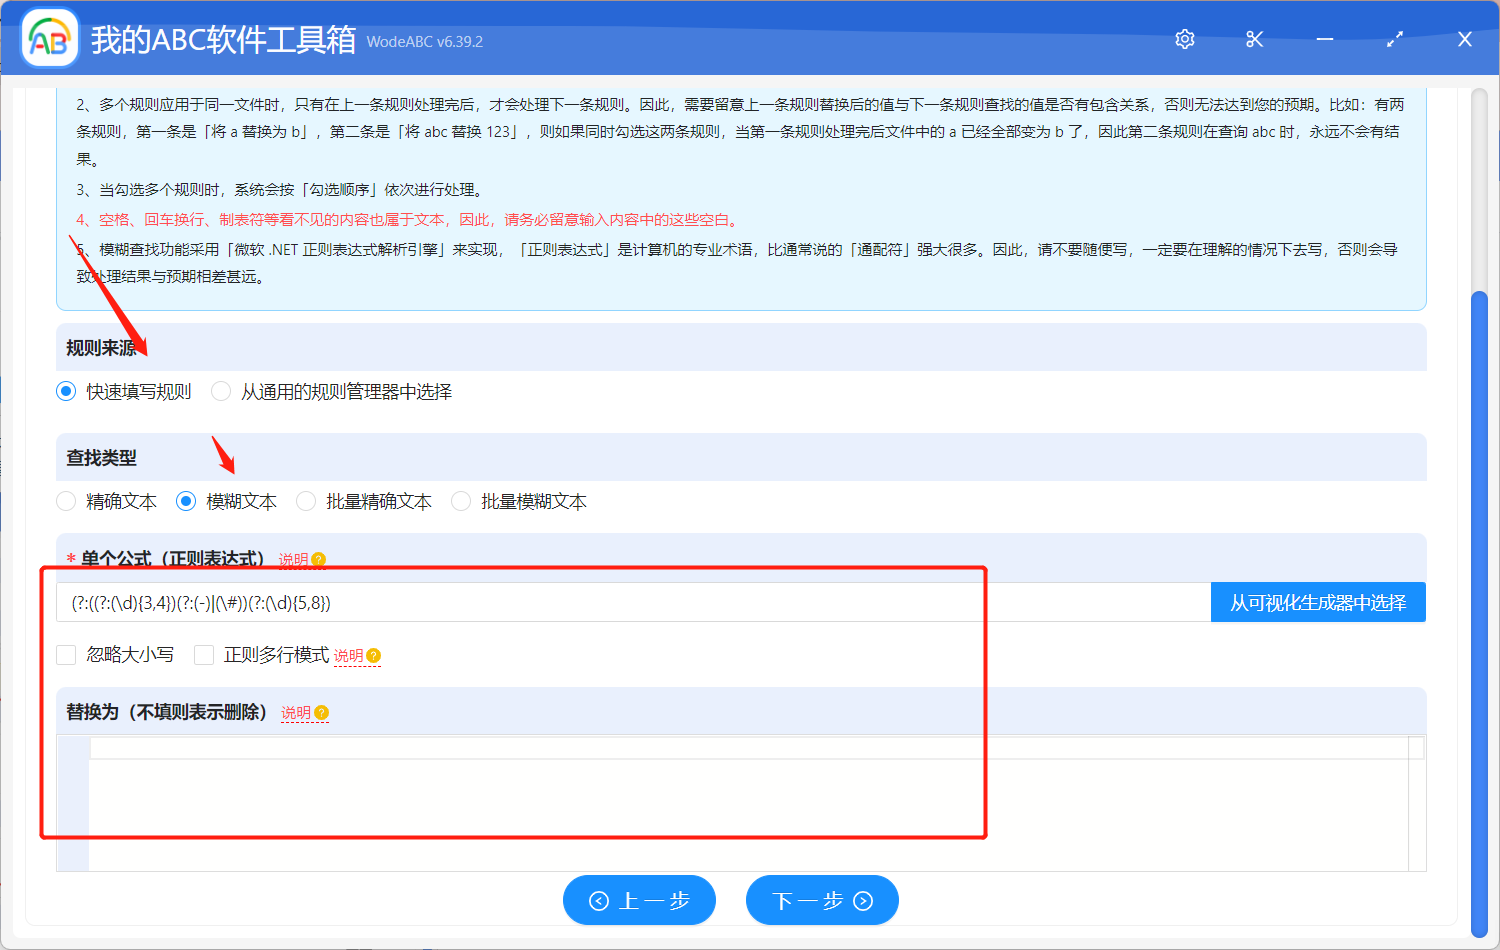Enable the 正则多行模式 checkbox
Screen dimensions: 1500x950
204,655
